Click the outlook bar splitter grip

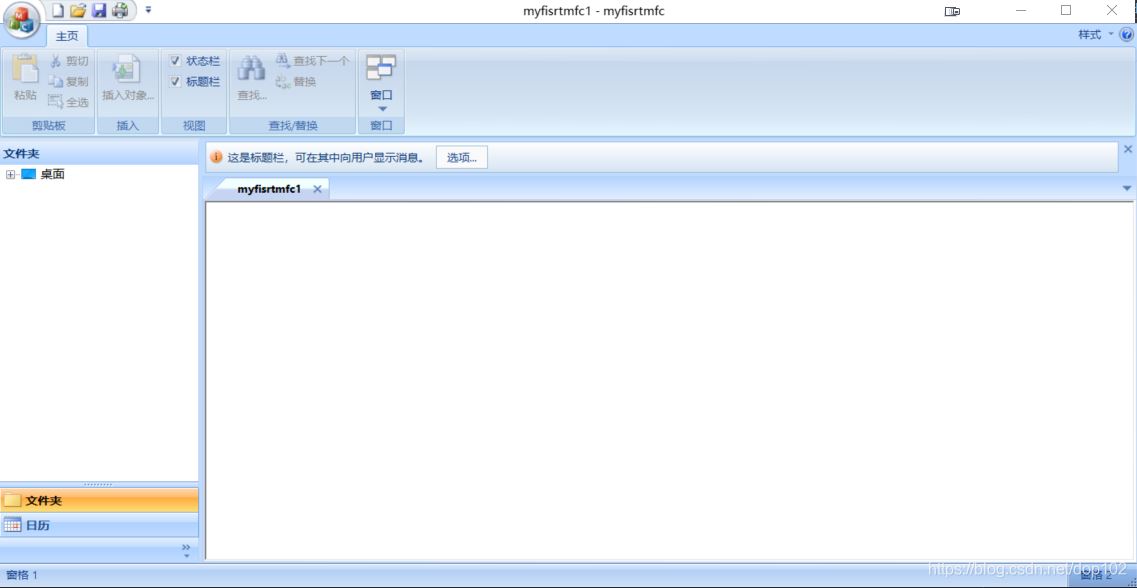(99, 484)
